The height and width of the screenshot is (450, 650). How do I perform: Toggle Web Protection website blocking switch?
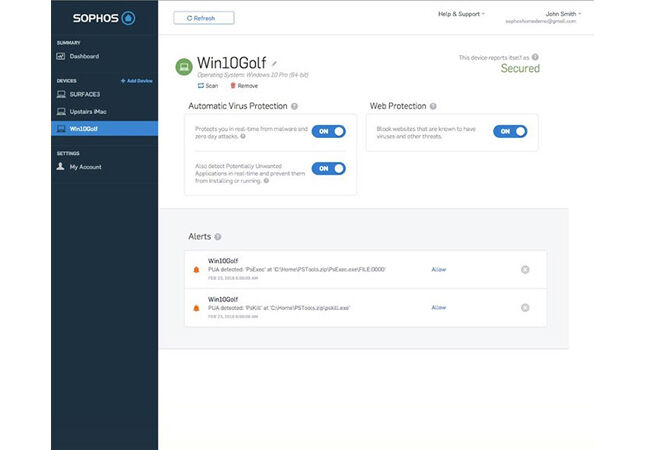point(510,132)
